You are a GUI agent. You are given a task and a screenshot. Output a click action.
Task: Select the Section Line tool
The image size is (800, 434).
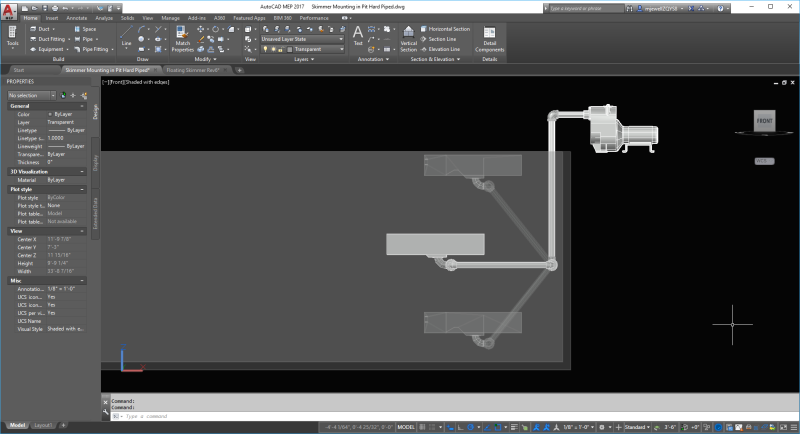click(x=438, y=39)
